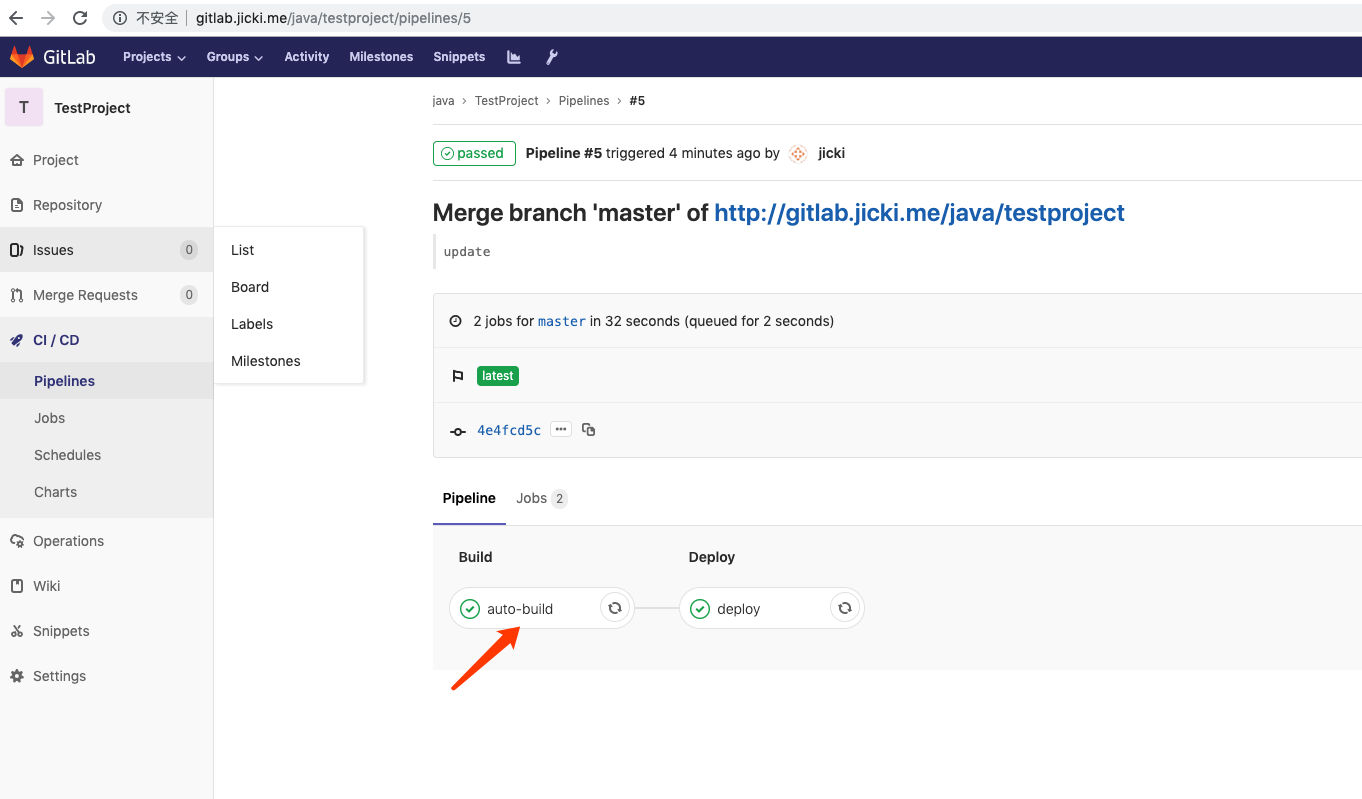Viewport: 1362px width, 799px height.
Task: Click the flag icon beside the latest tag
Action: [457, 375]
